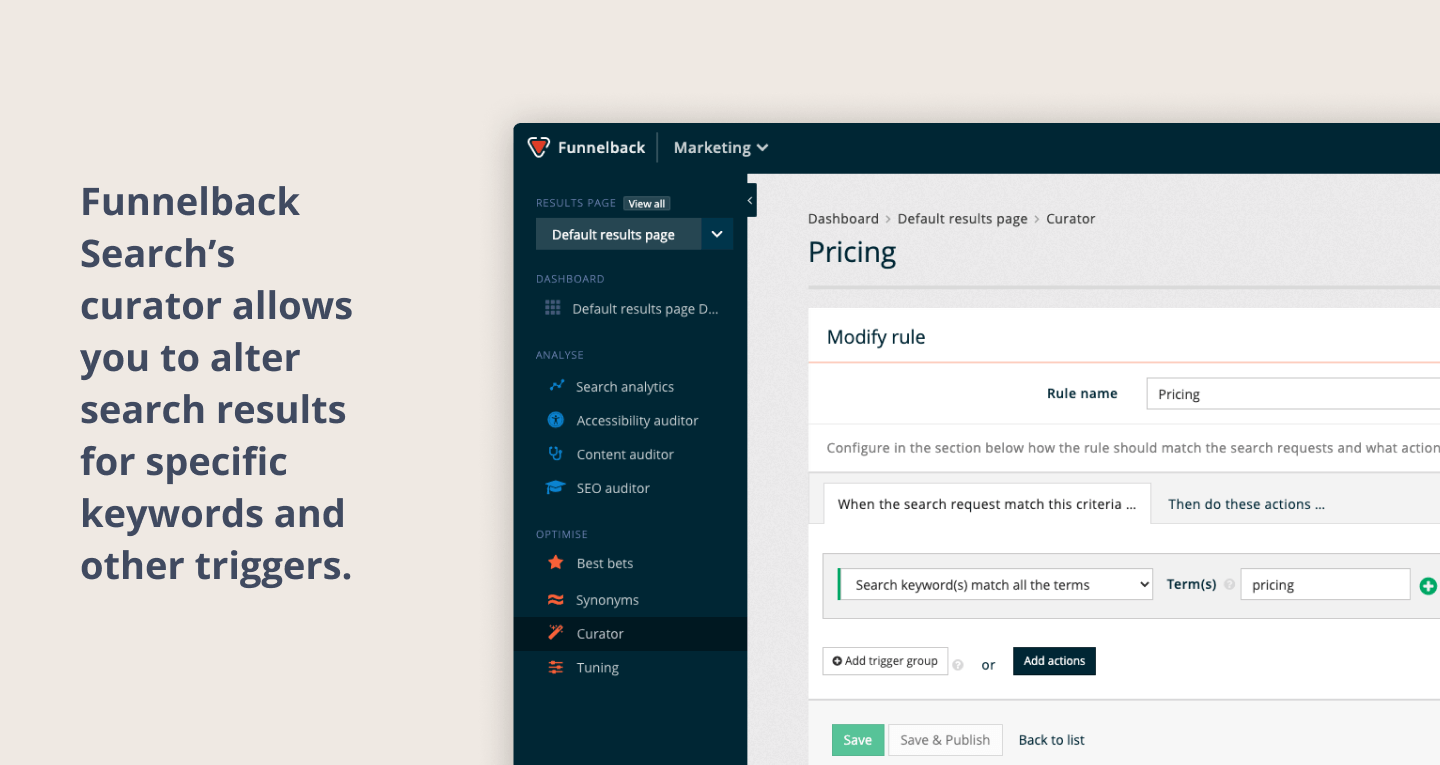
Task: Open Search analytics from the sidebar
Action: [624, 387]
